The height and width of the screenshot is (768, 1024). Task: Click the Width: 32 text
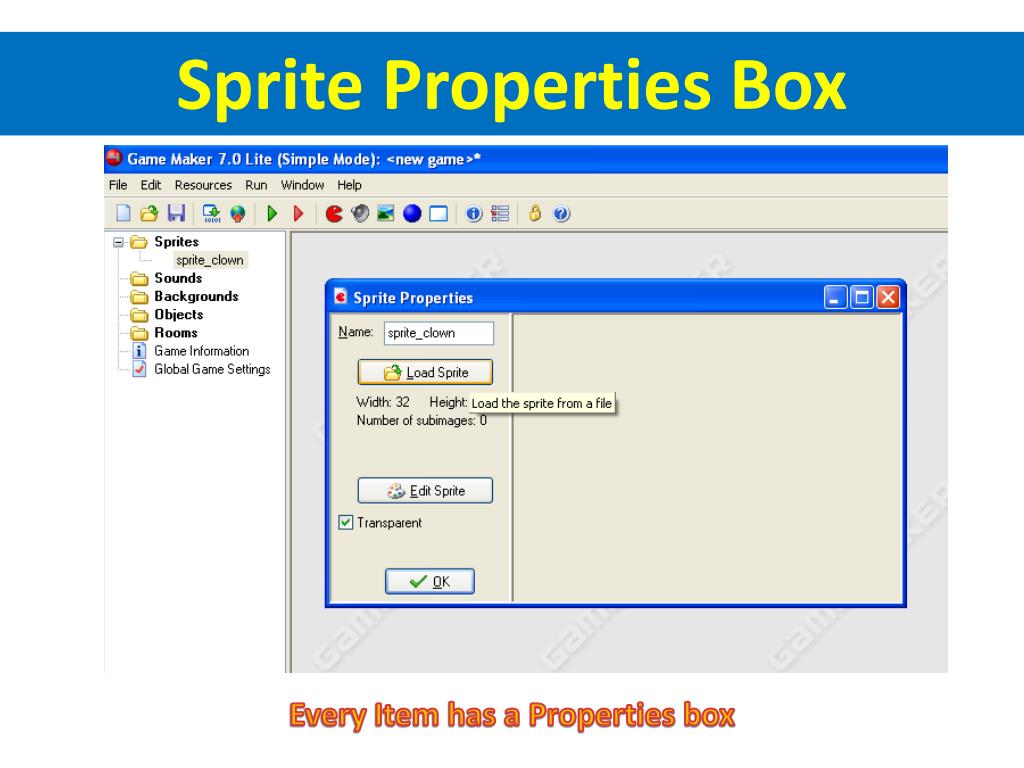[x=383, y=402]
